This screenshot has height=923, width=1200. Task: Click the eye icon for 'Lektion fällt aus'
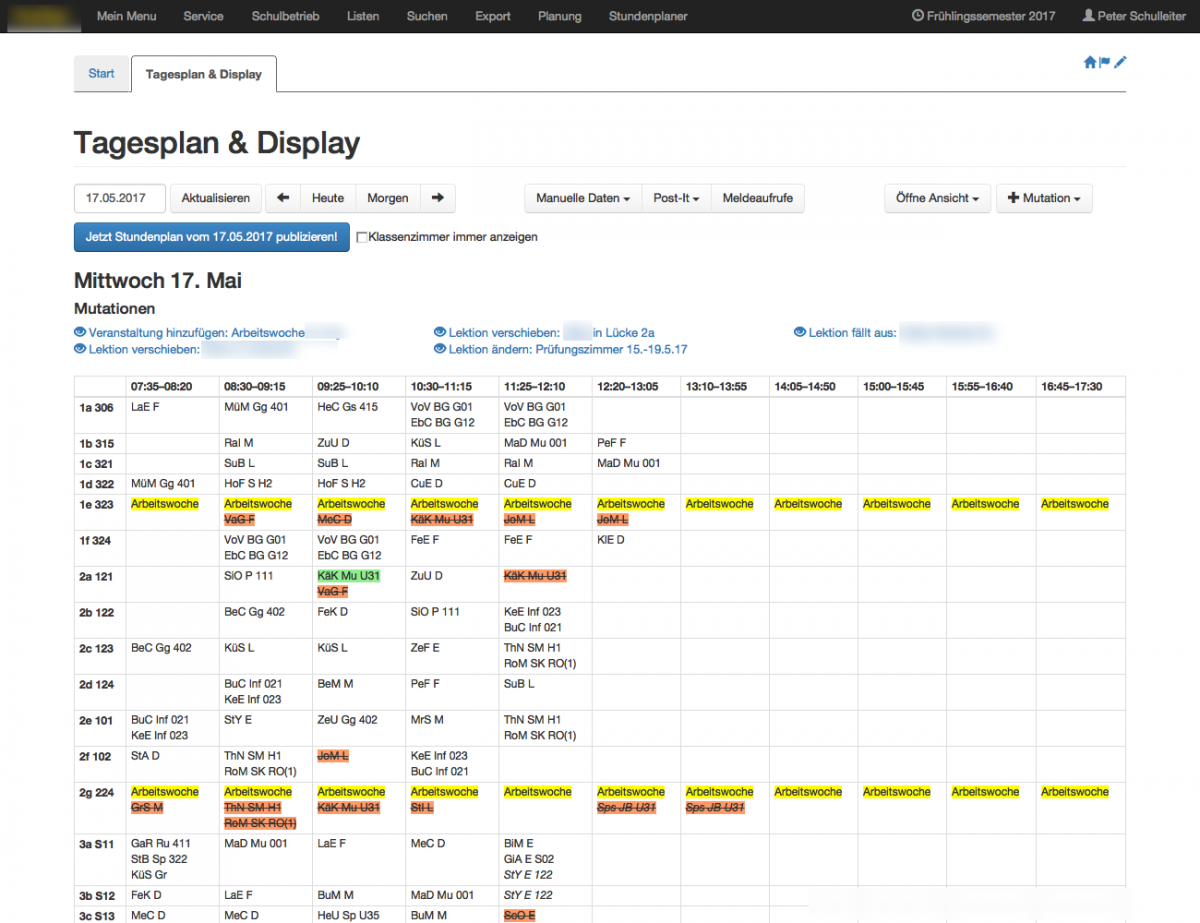tap(800, 332)
